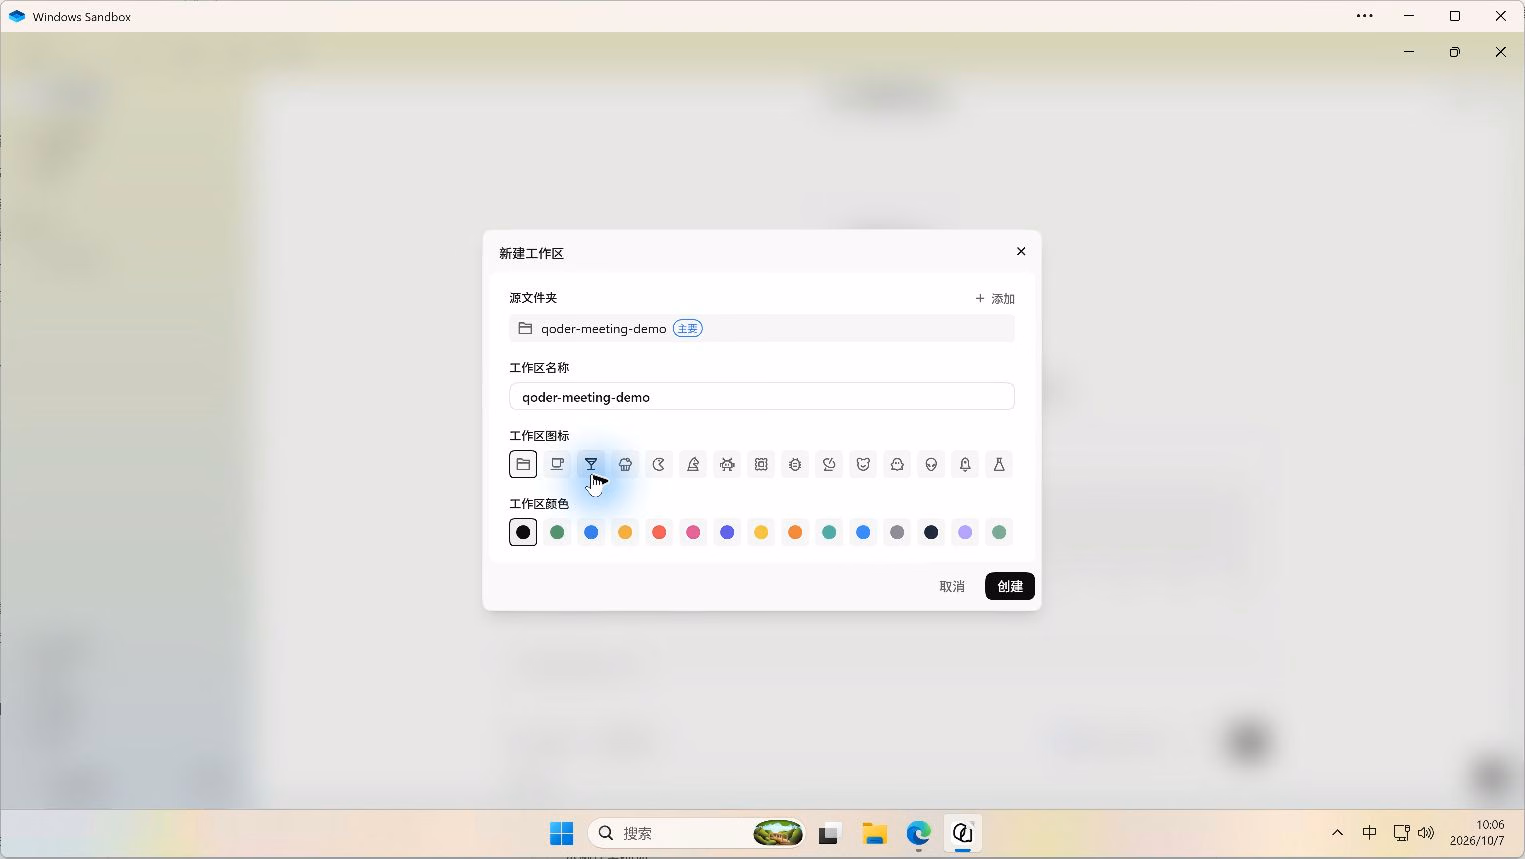Expand the hidden system tray icons
This screenshot has height=859, width=1525.
[x=1337, y=833]
